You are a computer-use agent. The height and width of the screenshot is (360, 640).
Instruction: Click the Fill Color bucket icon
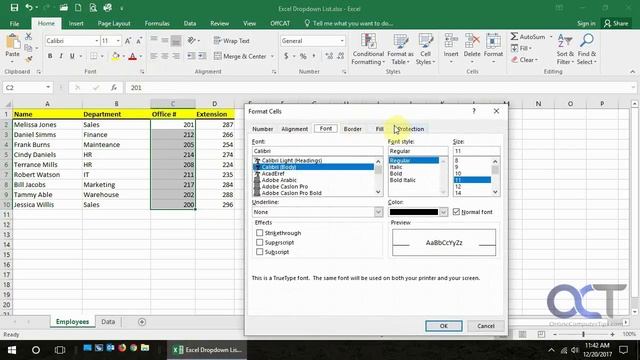pos(116,56)
